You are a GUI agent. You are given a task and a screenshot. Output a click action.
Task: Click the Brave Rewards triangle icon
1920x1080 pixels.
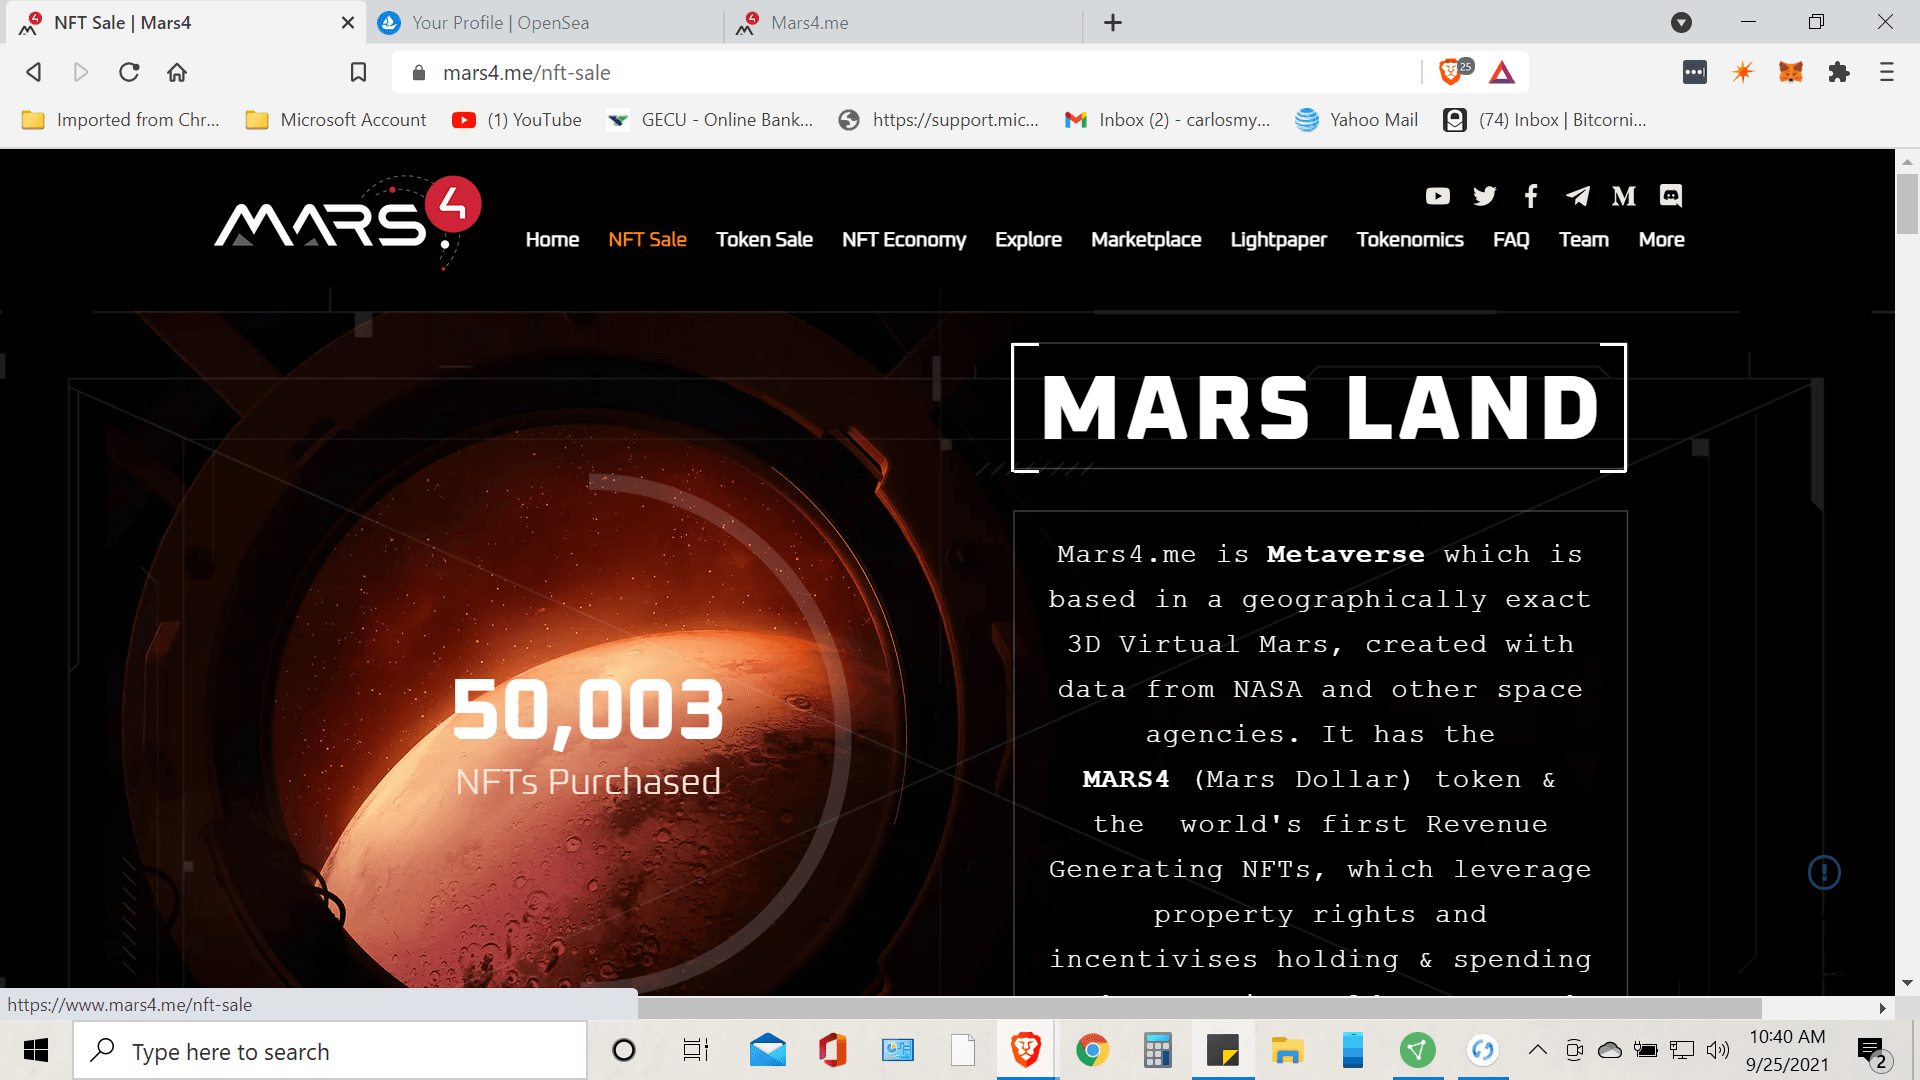point(1502,72)
